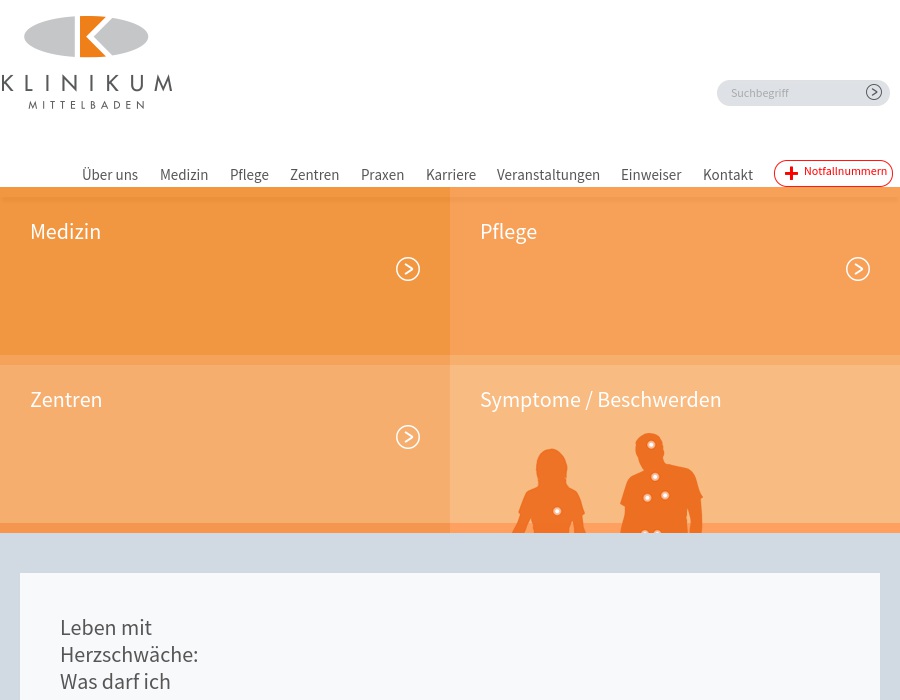Open the Medizin navigation menu item
The width and height of the screenshot is (900, 700).
(184, 175)
